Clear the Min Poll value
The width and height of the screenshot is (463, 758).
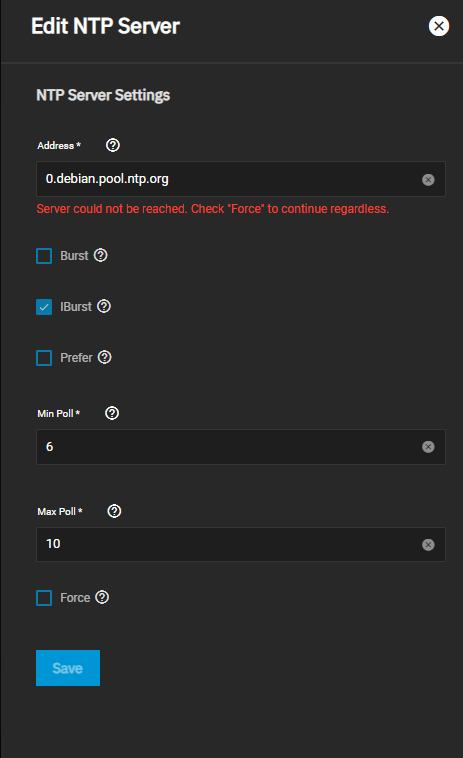pyautogui.click(x=428, y=447)
